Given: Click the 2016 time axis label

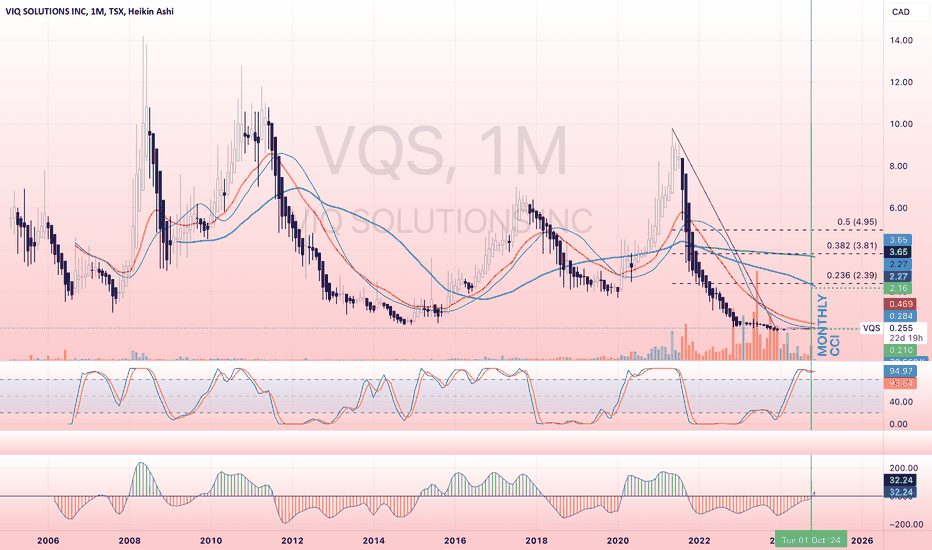Looking at the screenshot, I should 455,540.
